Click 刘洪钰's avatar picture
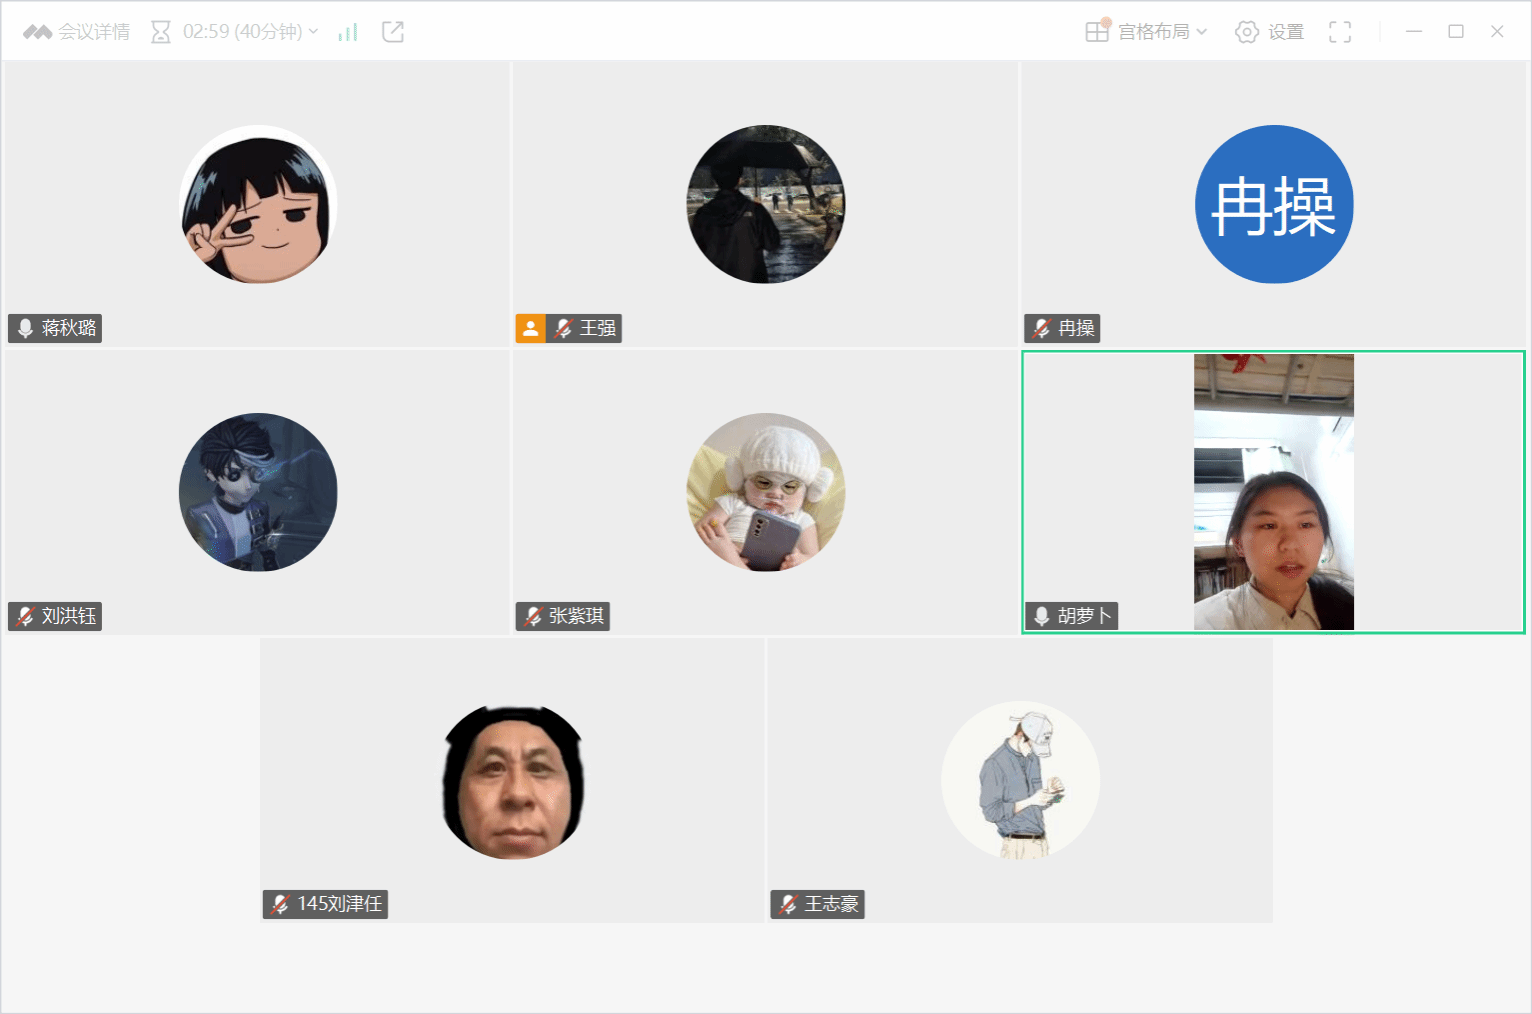Screen dimensions: 1532x1014 258,492
